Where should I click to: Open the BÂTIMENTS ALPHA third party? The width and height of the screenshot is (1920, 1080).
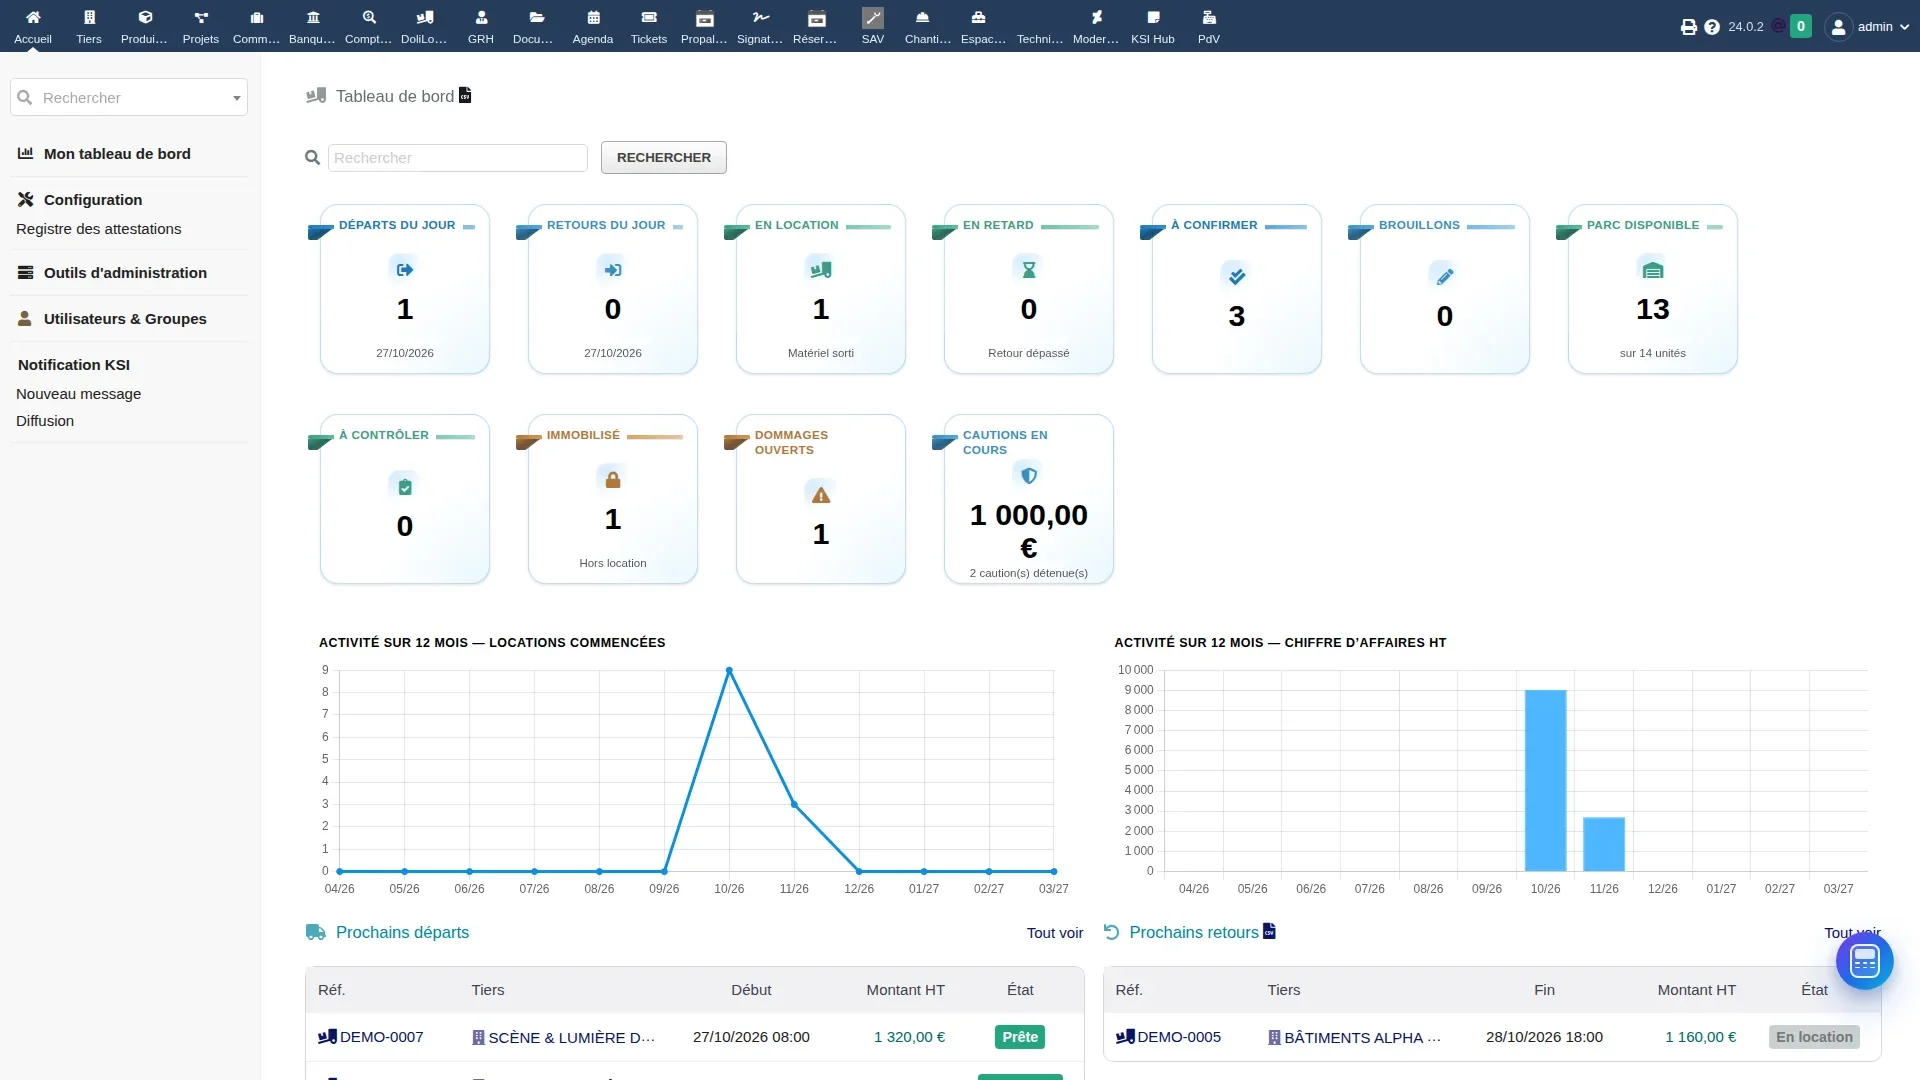(x=1362, y=1038)
